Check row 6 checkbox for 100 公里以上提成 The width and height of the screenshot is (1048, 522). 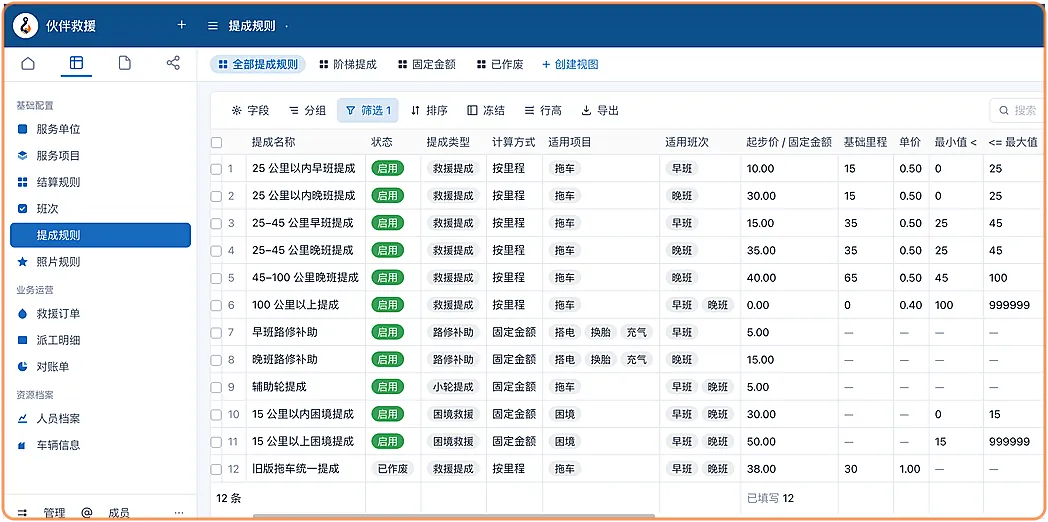[x=216, y=305]
